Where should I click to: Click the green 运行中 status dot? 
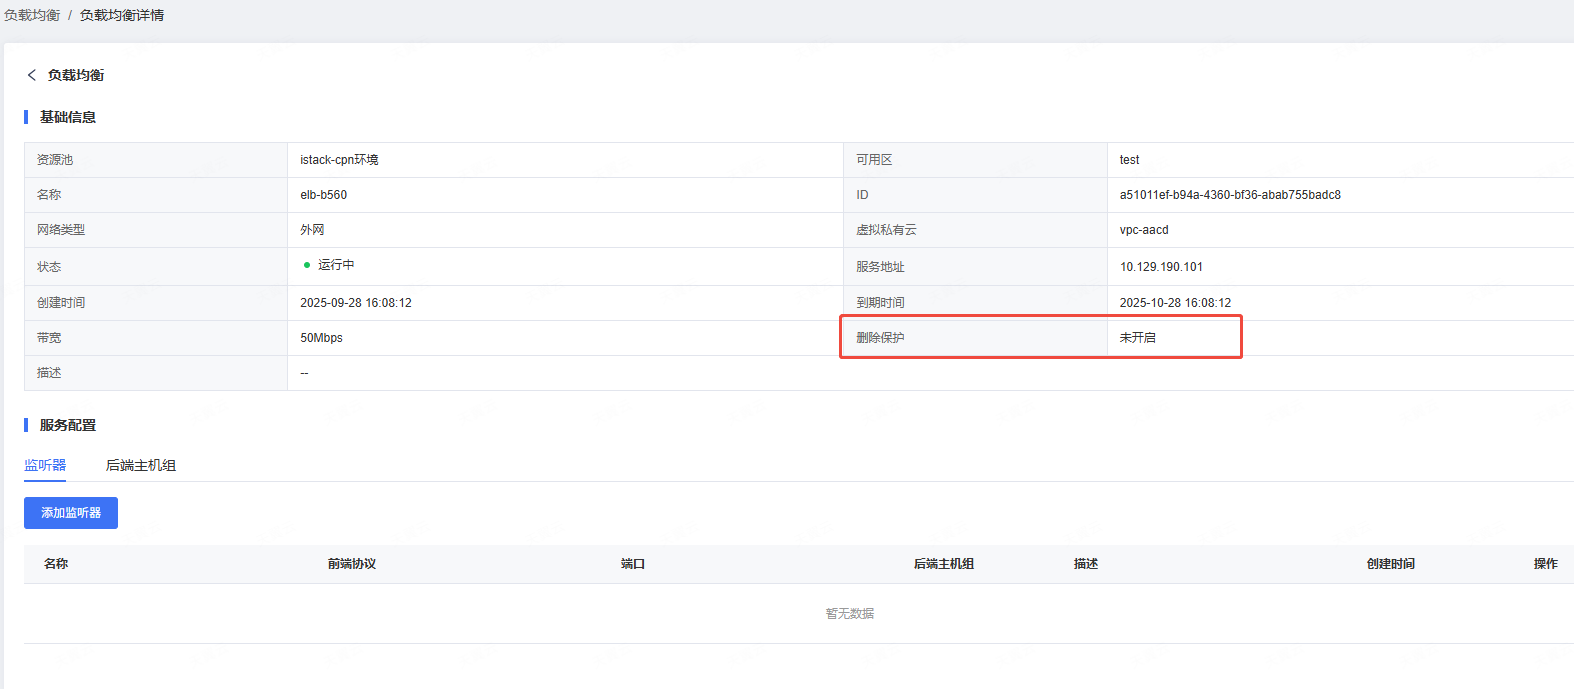coord(307,265)
